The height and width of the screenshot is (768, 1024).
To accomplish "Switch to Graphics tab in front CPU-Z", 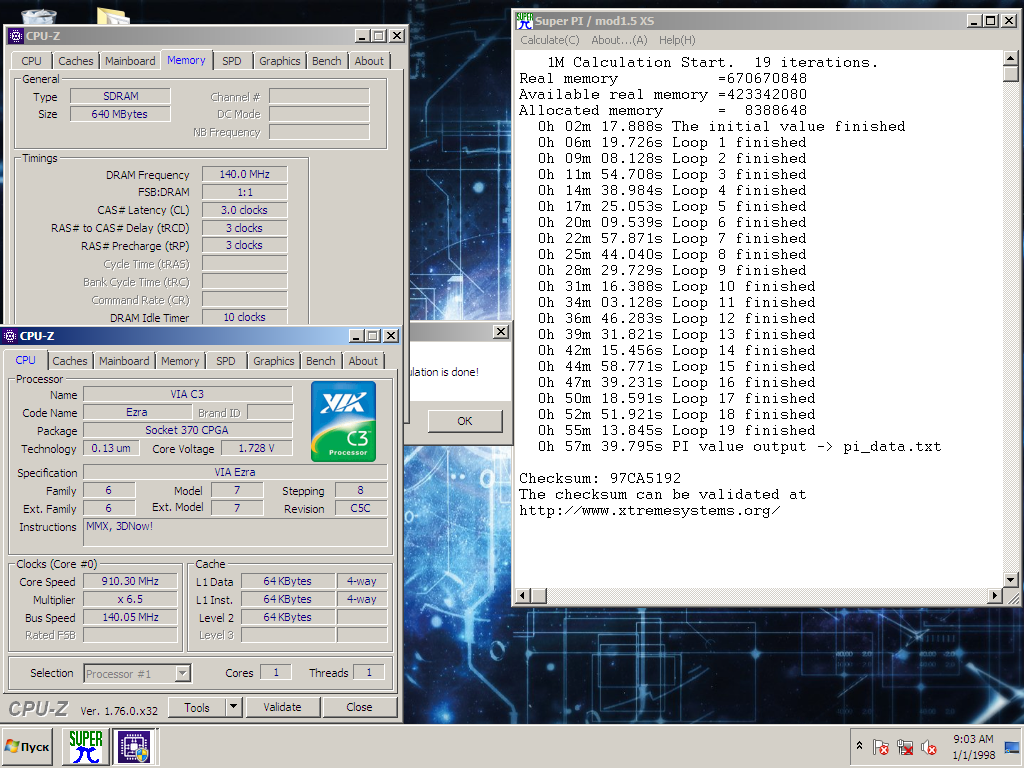I will tap(274, 361).
